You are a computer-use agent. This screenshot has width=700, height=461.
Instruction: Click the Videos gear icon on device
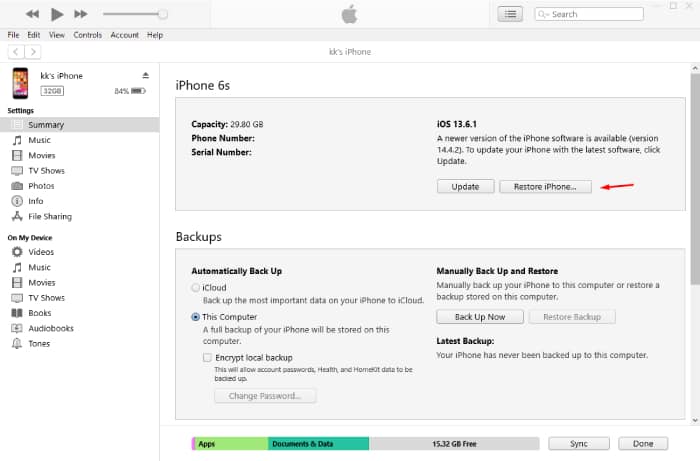(17, 252)
